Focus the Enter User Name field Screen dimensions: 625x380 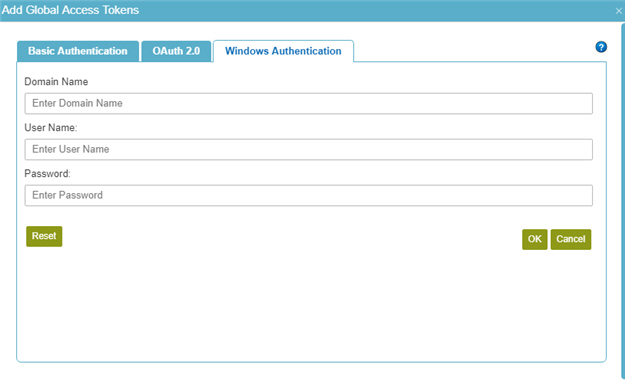309,149
